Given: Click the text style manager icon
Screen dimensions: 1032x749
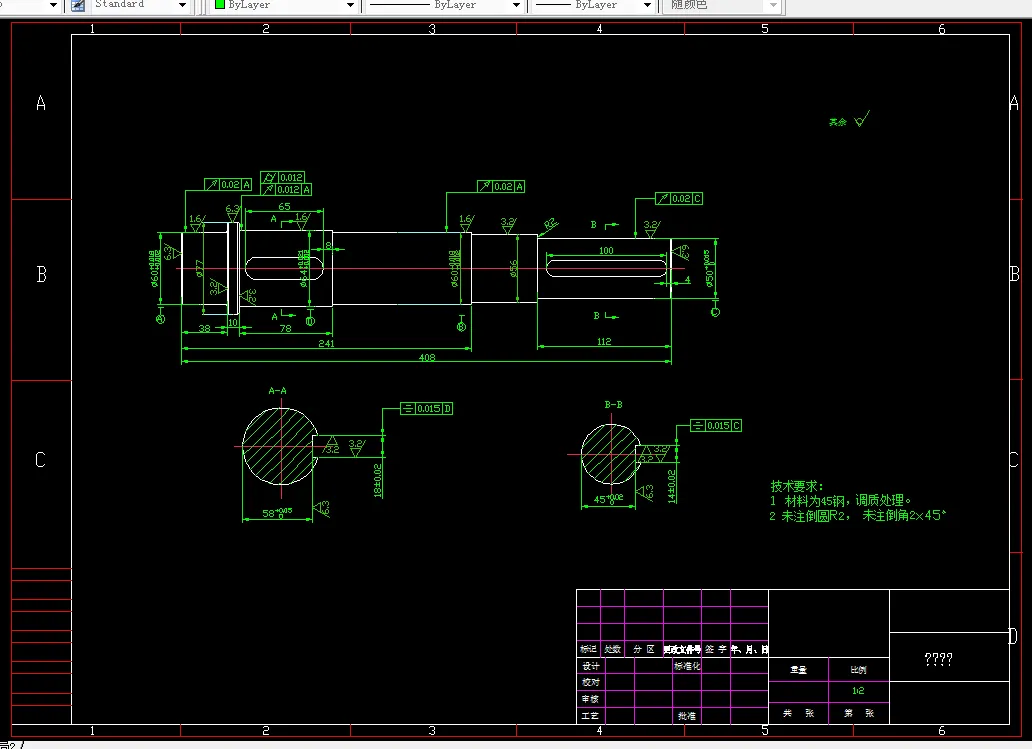Looking at the screenshot, I should point(78,5).
